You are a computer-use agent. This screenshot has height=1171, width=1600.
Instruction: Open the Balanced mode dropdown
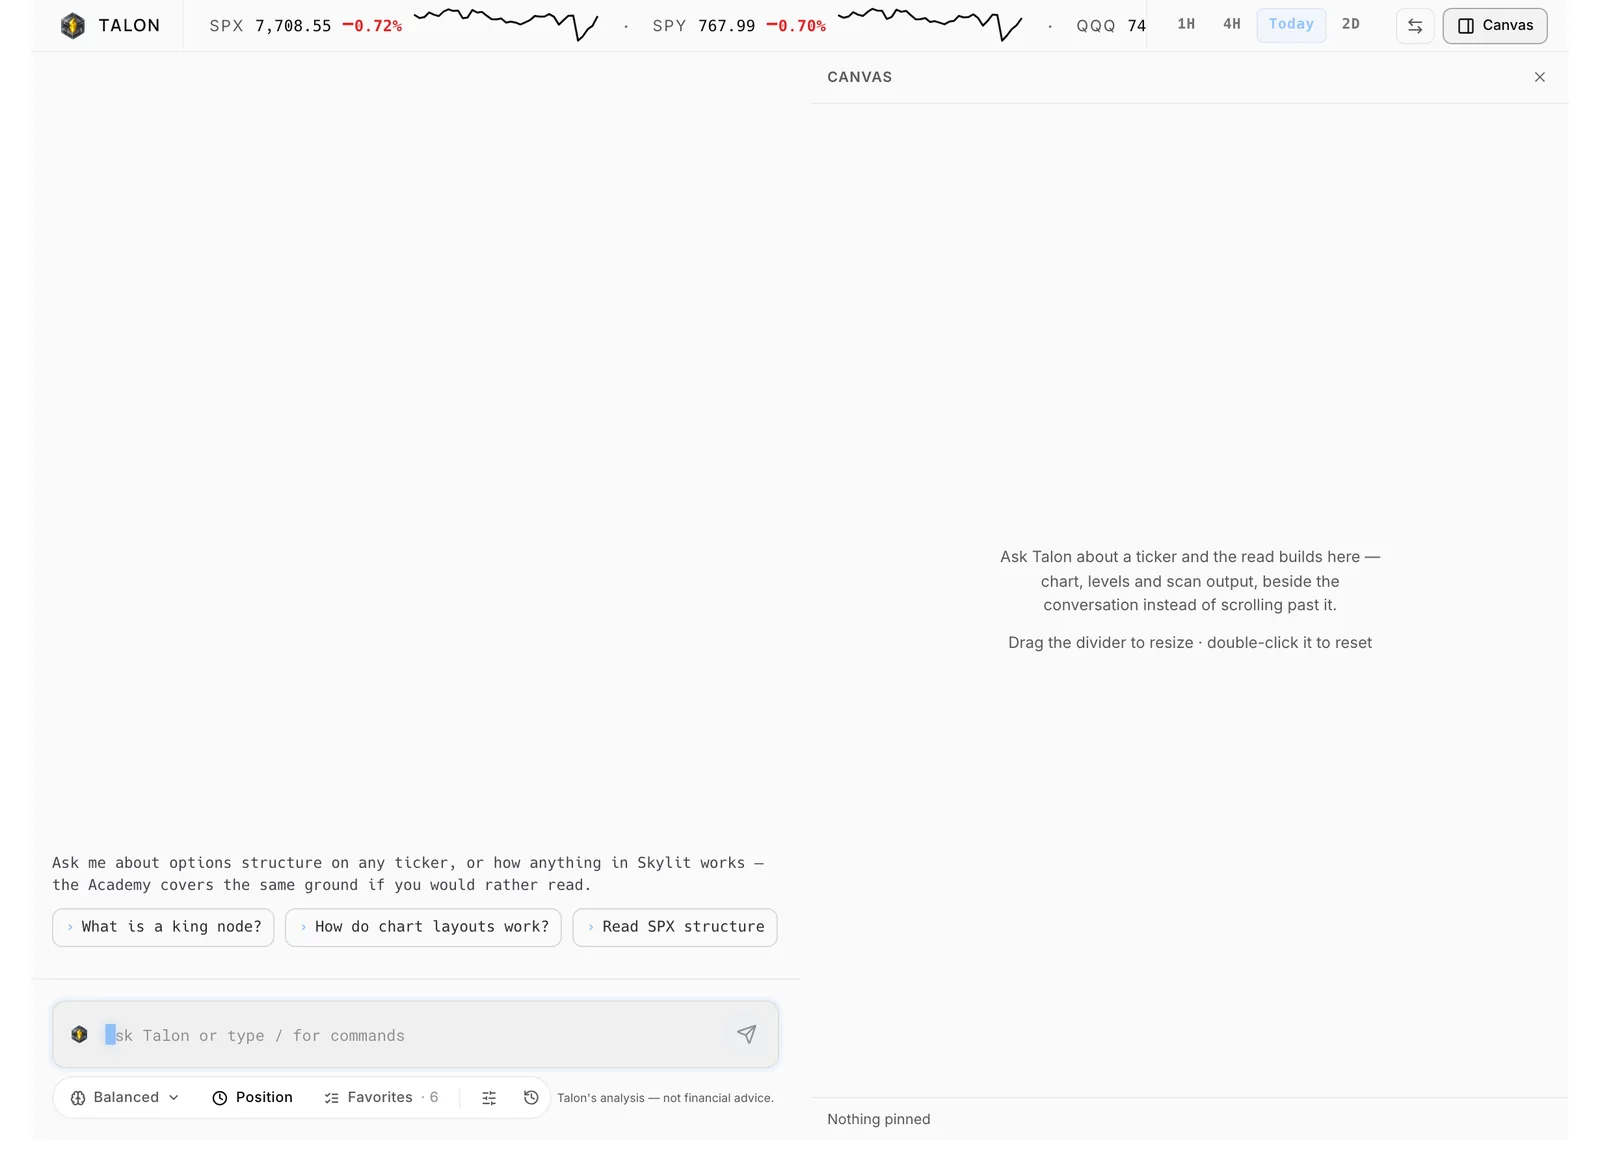(125, 1098)
